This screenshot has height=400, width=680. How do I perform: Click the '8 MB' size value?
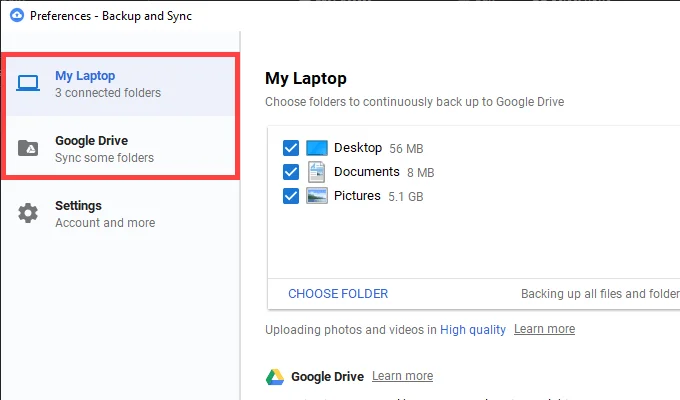click(x=420, y=173)
